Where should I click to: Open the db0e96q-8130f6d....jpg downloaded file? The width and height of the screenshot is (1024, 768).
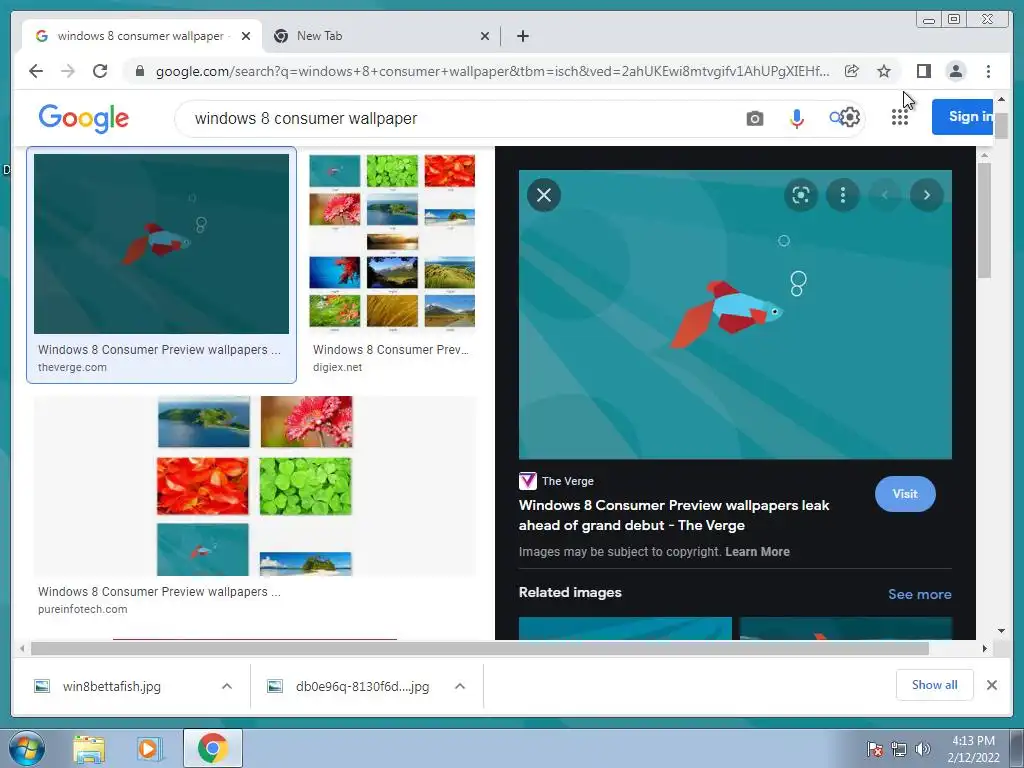[362, 686]
